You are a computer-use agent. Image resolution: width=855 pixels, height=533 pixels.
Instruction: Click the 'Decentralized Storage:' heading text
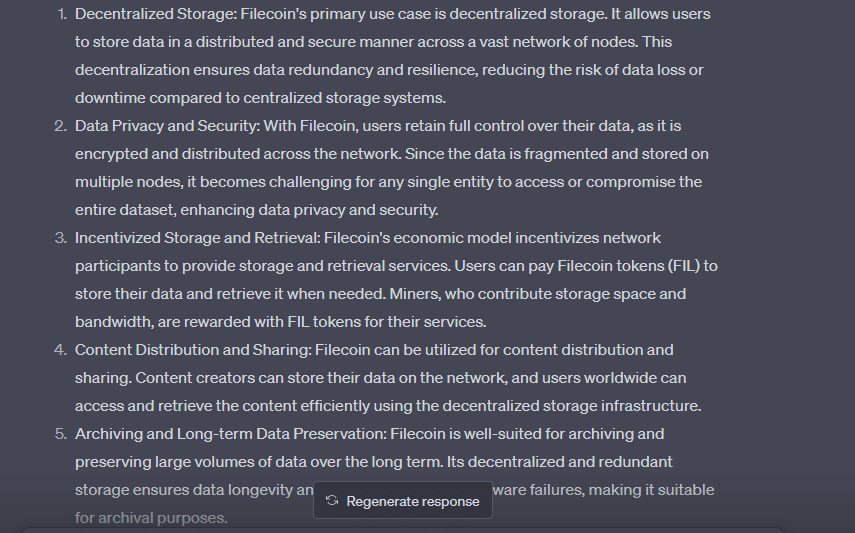[156, 14]
